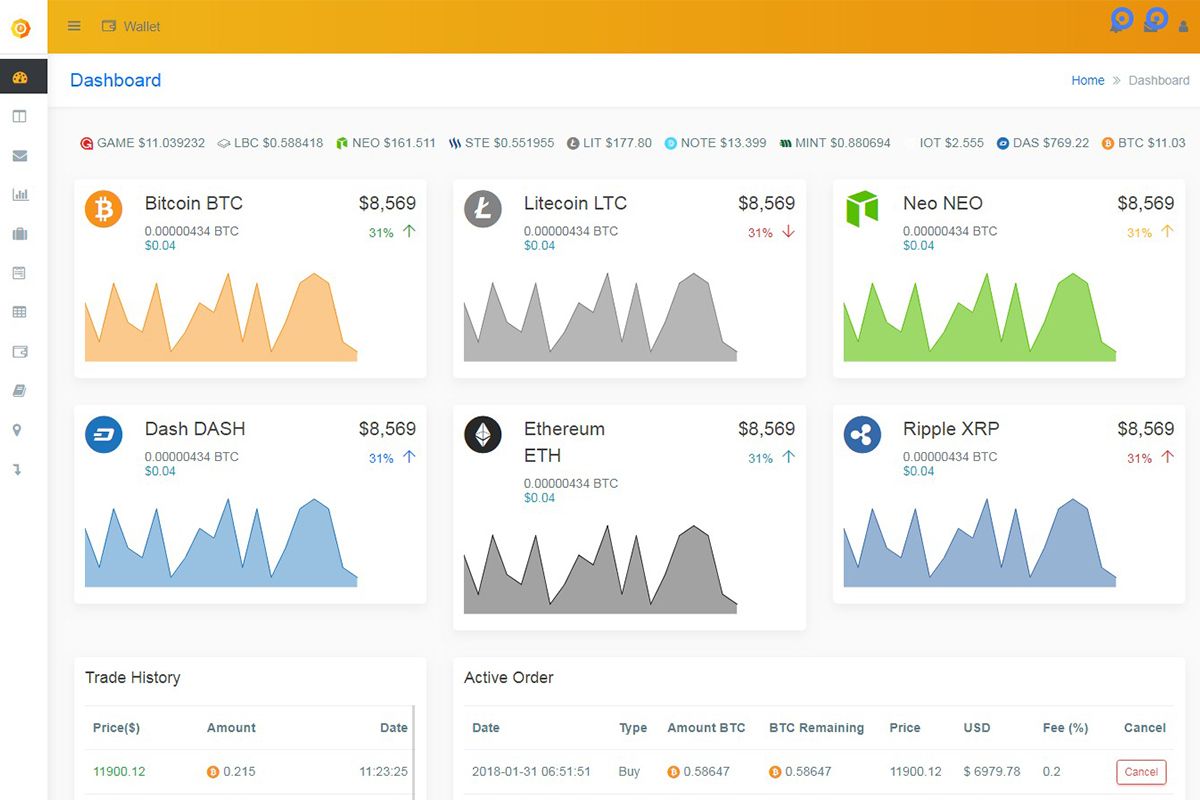Viewport: 1200px width, 800px height.
Task: Click STE $0.551955 in the ticker
Action: pyautogui.click(x=501, y=143)
